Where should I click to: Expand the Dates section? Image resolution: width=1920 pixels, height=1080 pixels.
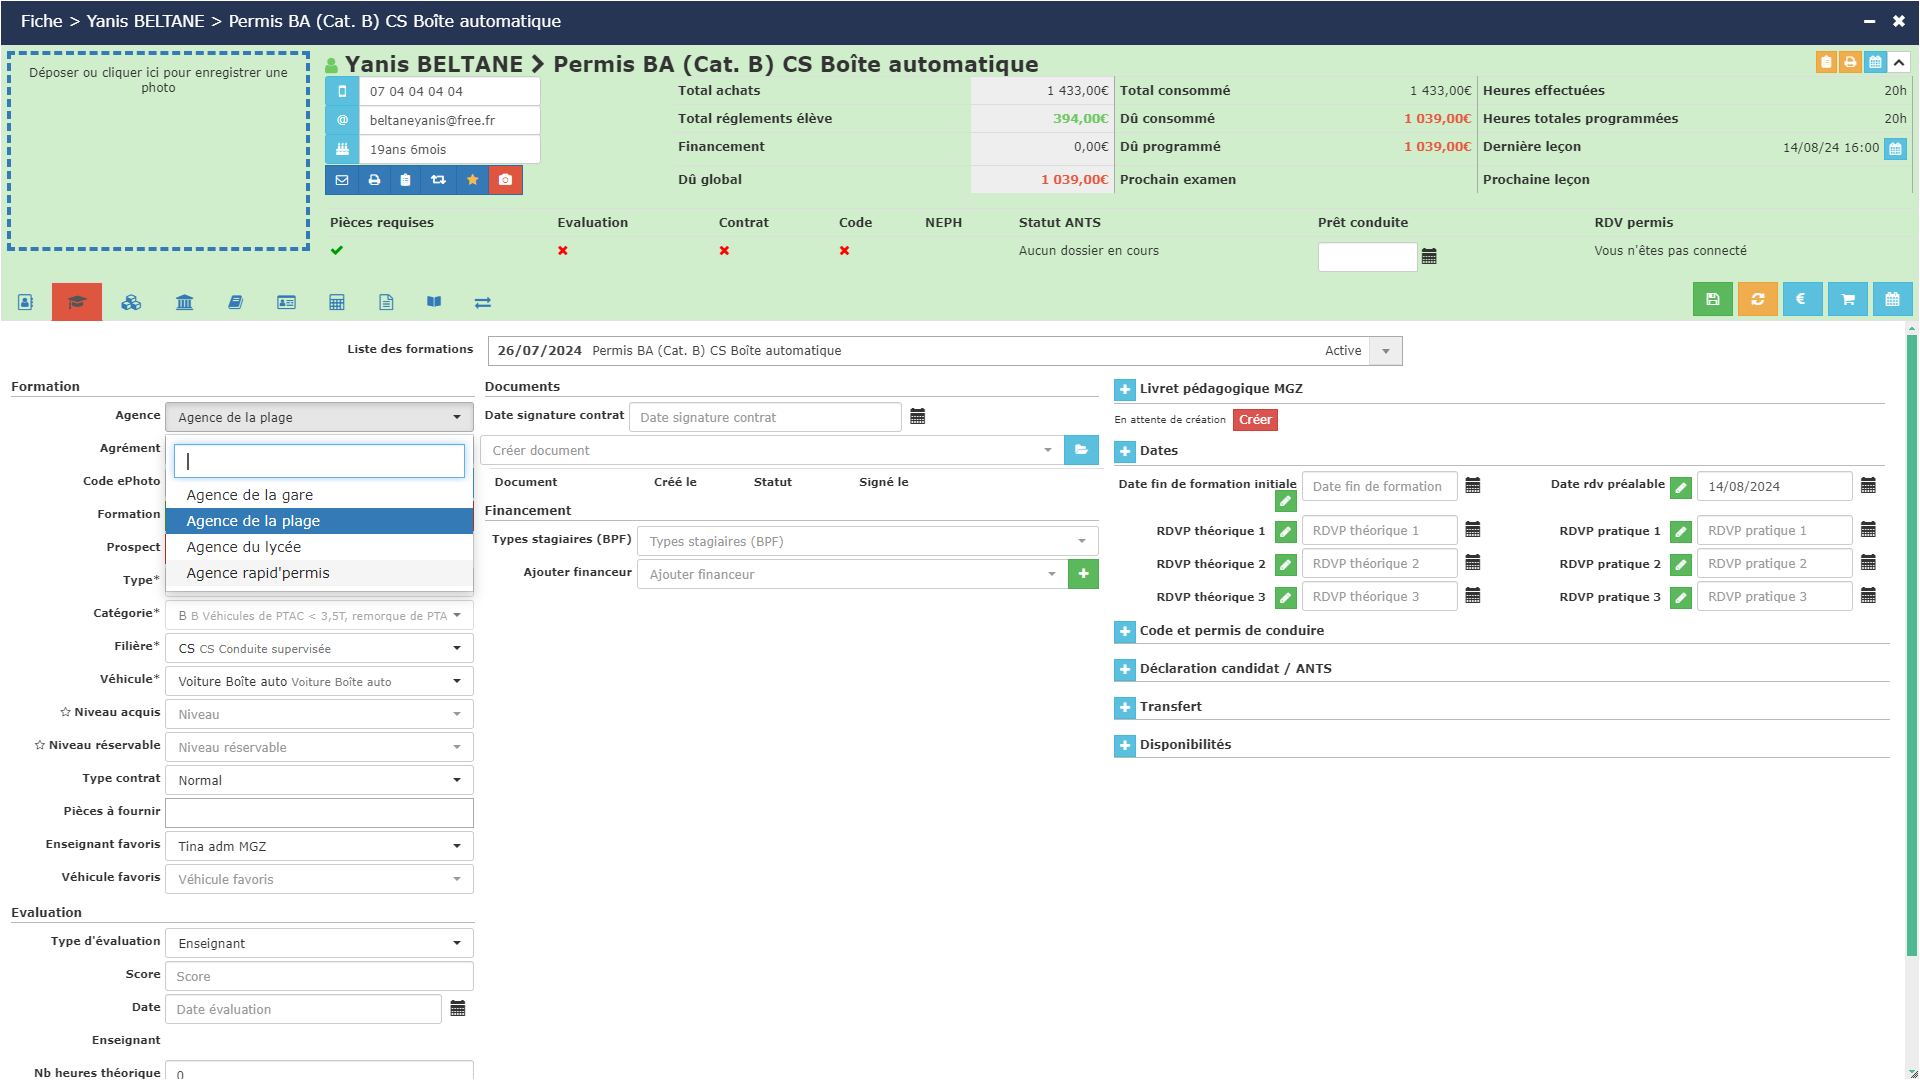coord(1125,451)
